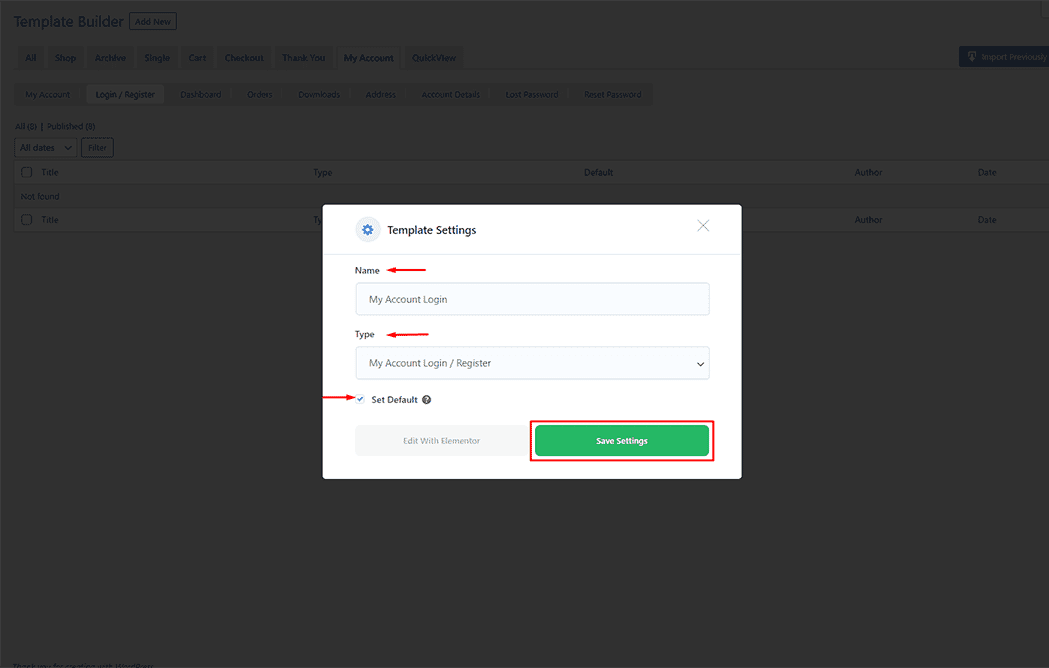
Task: Click the Template Settings gear icon
Action: point(368,229)
